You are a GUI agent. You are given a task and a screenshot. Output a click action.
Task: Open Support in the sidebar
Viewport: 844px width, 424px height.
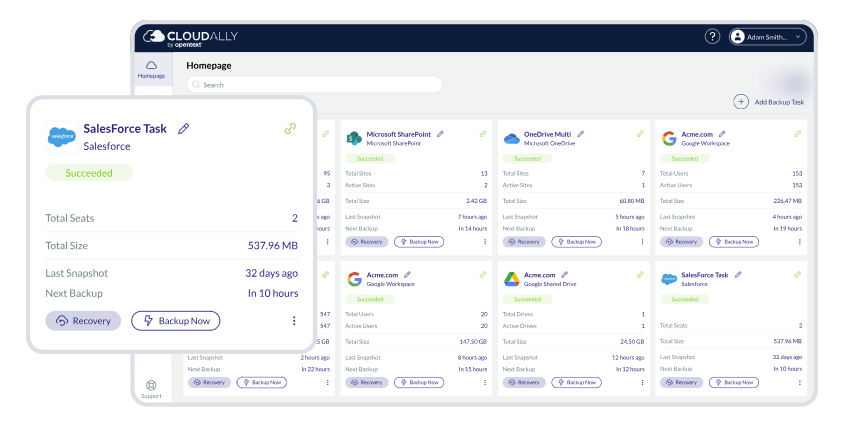click(151, 389)
